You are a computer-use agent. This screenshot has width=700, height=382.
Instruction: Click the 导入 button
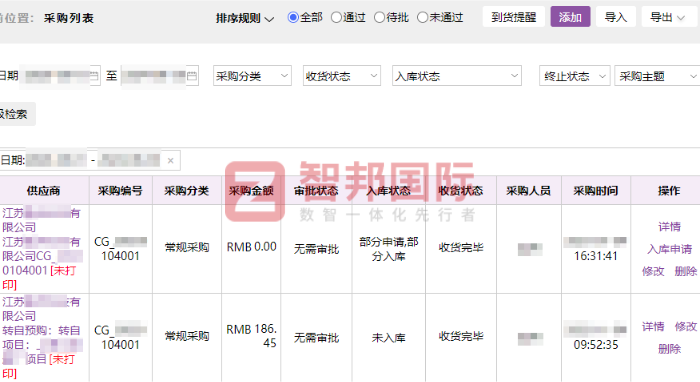[616, 17]
